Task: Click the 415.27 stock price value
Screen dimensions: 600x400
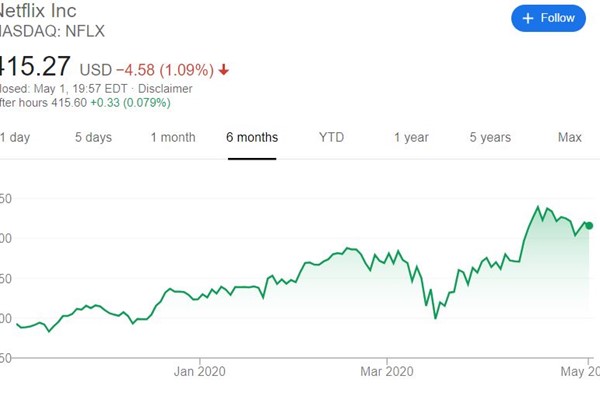Action: (35, 66)
